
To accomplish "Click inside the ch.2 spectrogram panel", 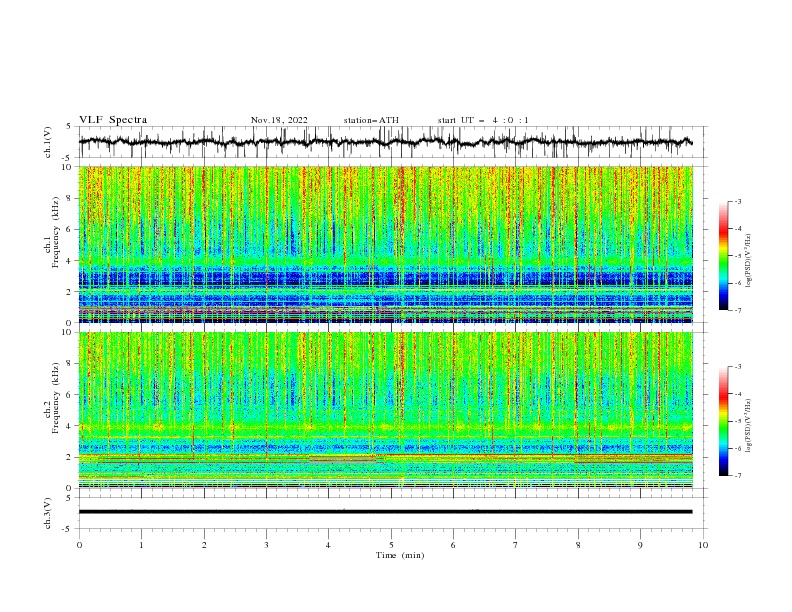I will [x=385, y=410].
